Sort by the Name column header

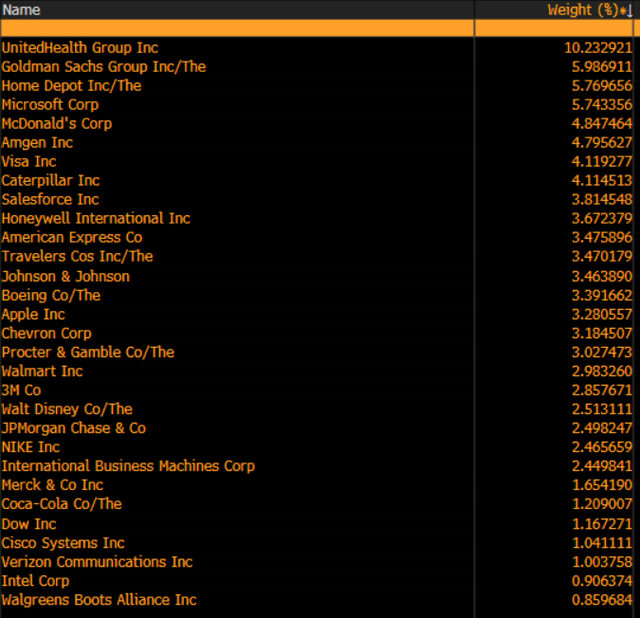click(21, 9)
